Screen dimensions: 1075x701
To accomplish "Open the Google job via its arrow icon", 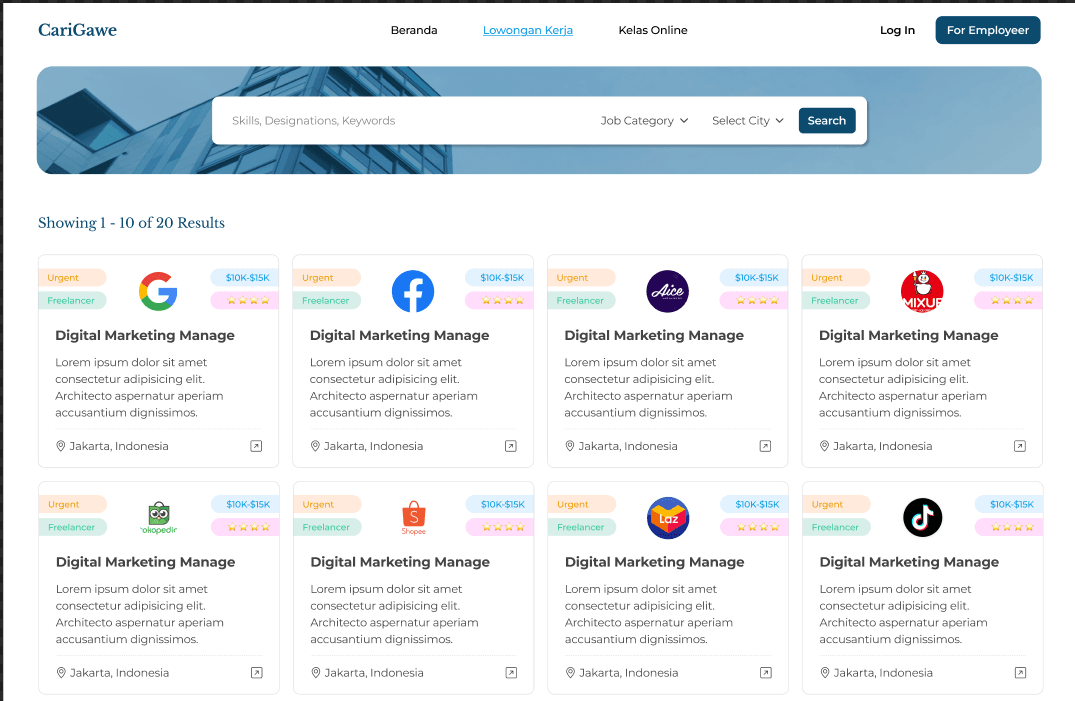I will (x=256, y=447).
